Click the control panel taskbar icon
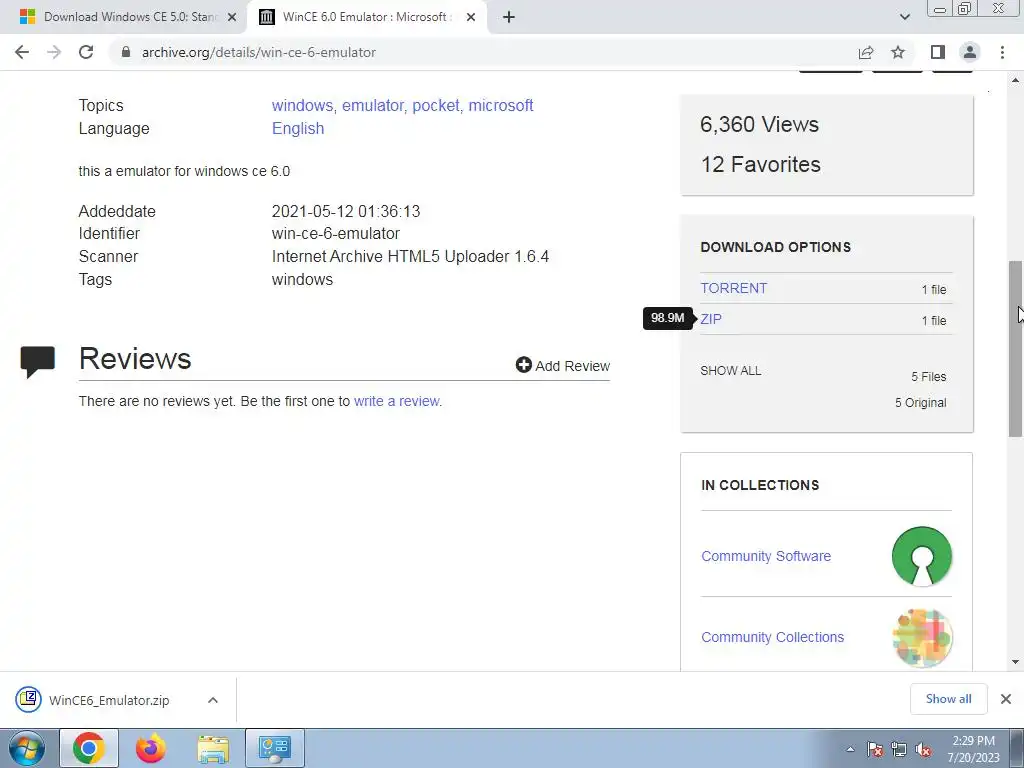The height and width of the screenshot is (768, 1024). [x=274, y=748]
